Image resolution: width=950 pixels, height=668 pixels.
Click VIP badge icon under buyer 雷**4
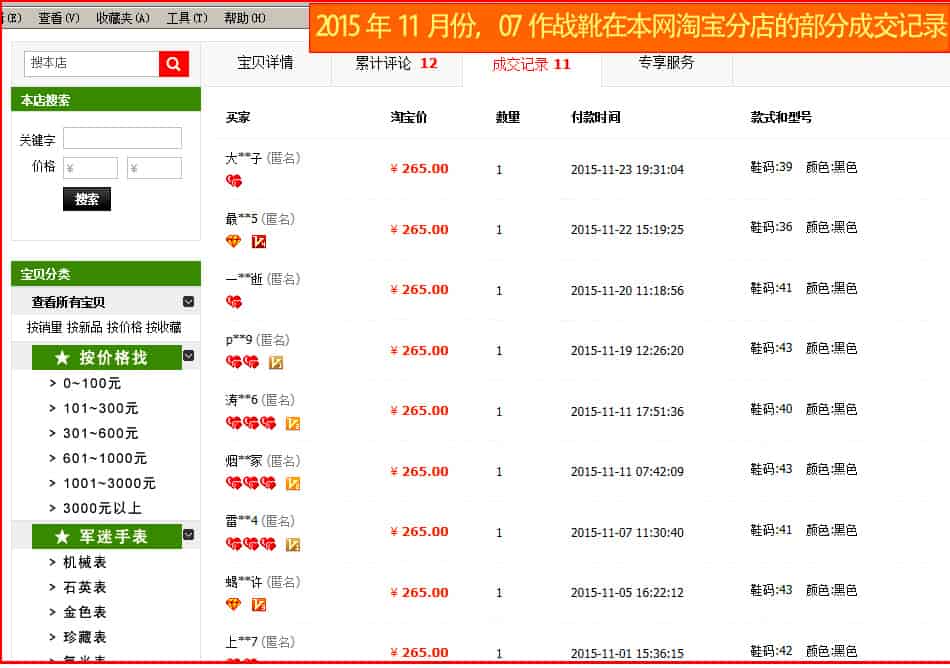[x=293, y=545]
